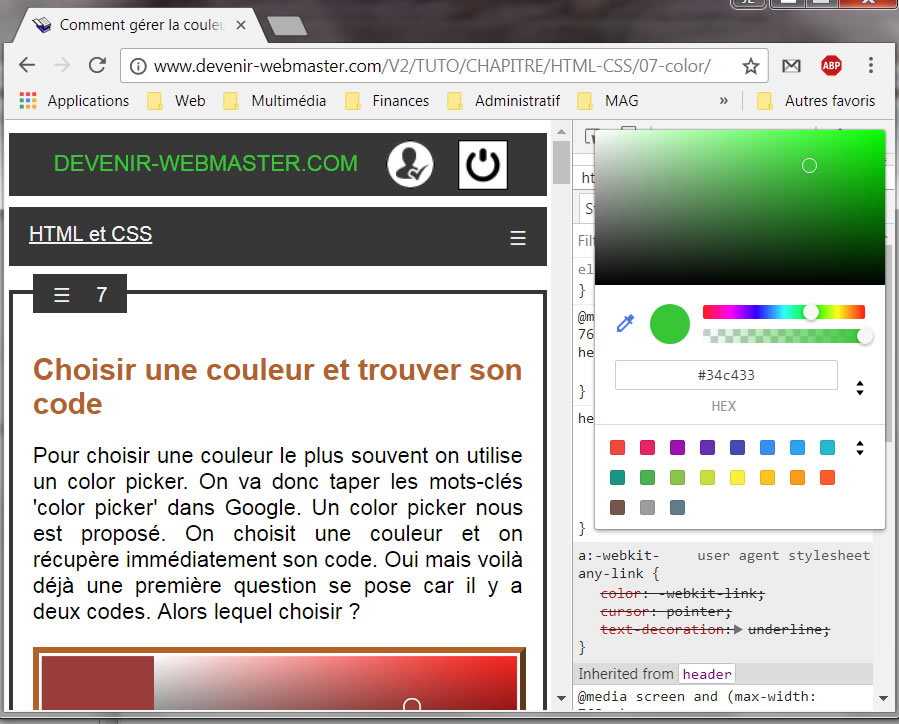Pick the pink palette swatch
899x724 pixels.
[x=647, y=448]
